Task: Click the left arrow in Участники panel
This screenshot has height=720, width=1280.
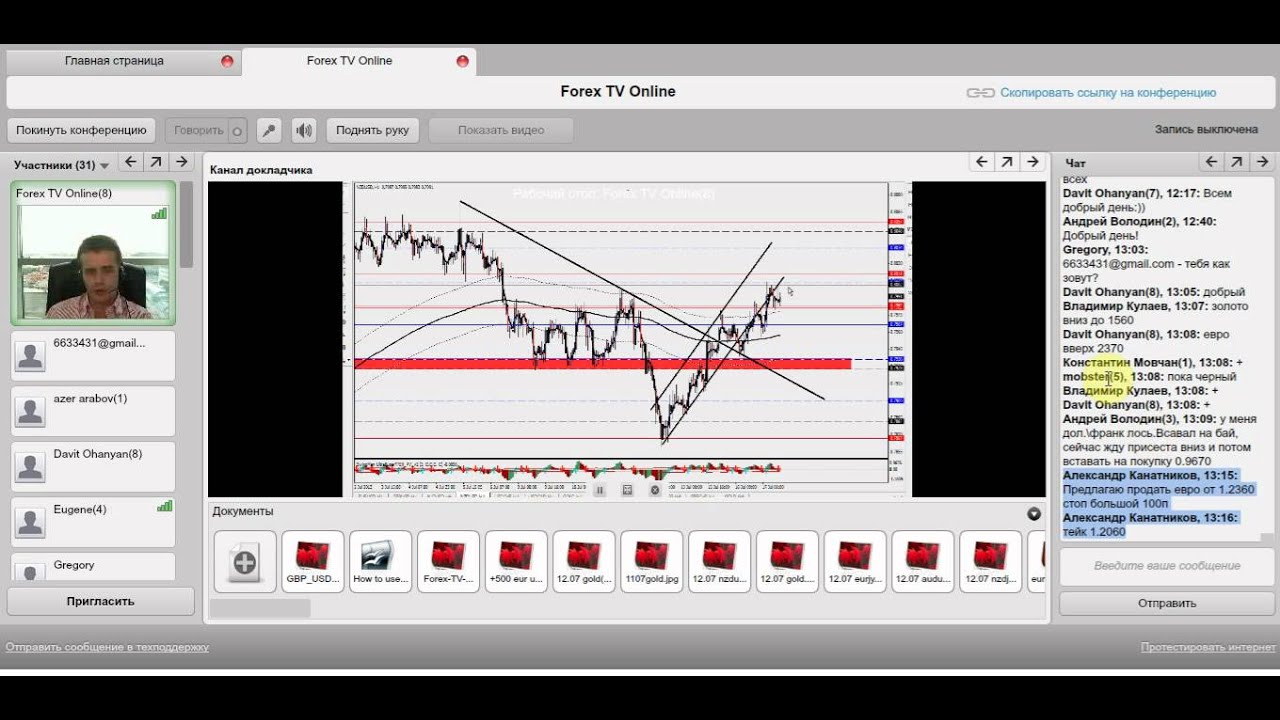Action: pyautogui.click(x=130, y=162)
